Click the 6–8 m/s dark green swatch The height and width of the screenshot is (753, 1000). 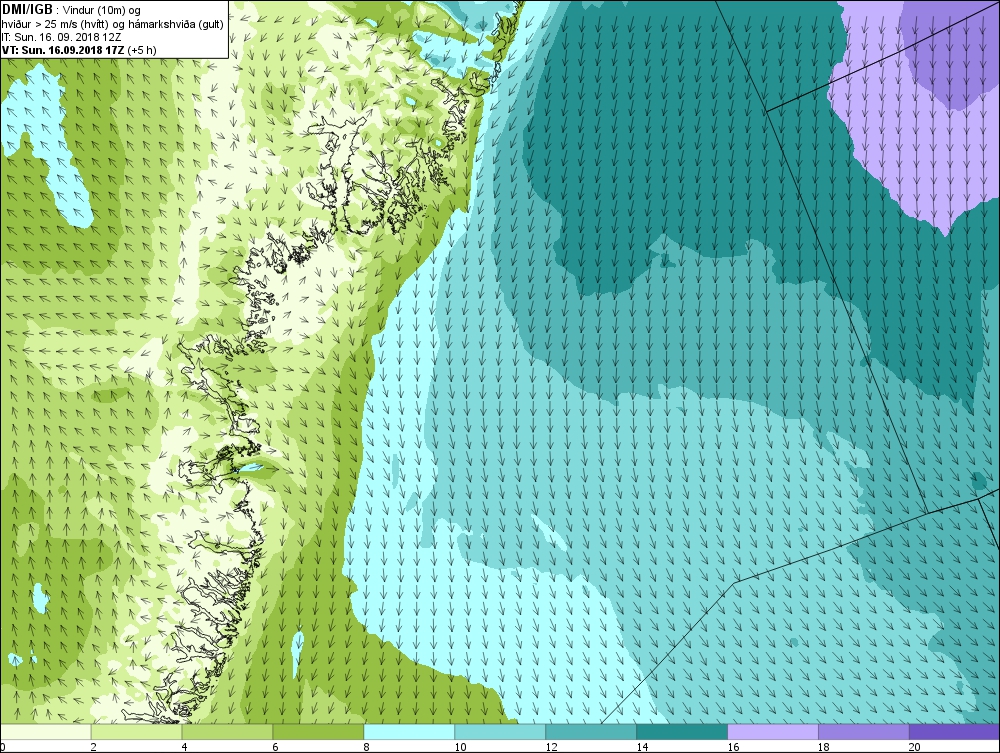point(318,732)
